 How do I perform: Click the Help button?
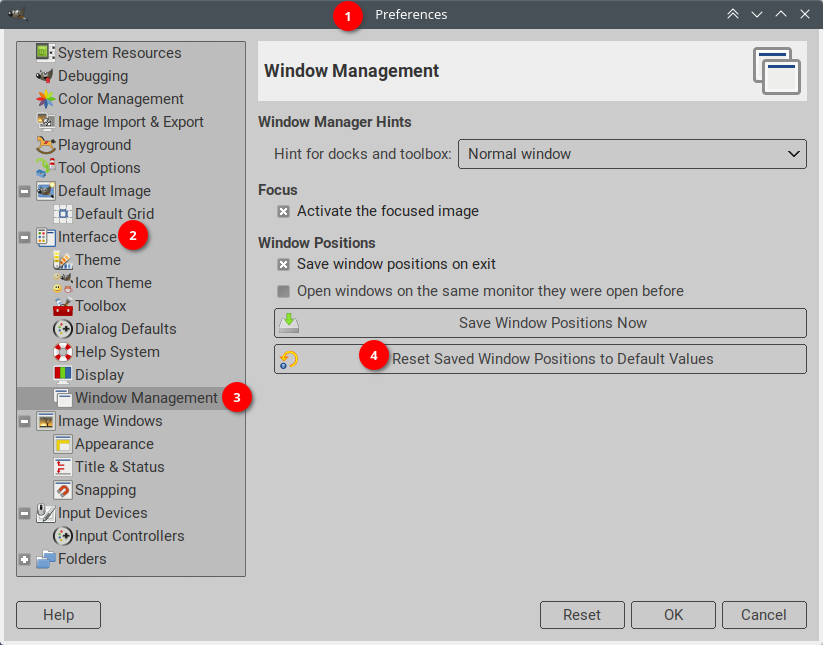pos(58,615)
